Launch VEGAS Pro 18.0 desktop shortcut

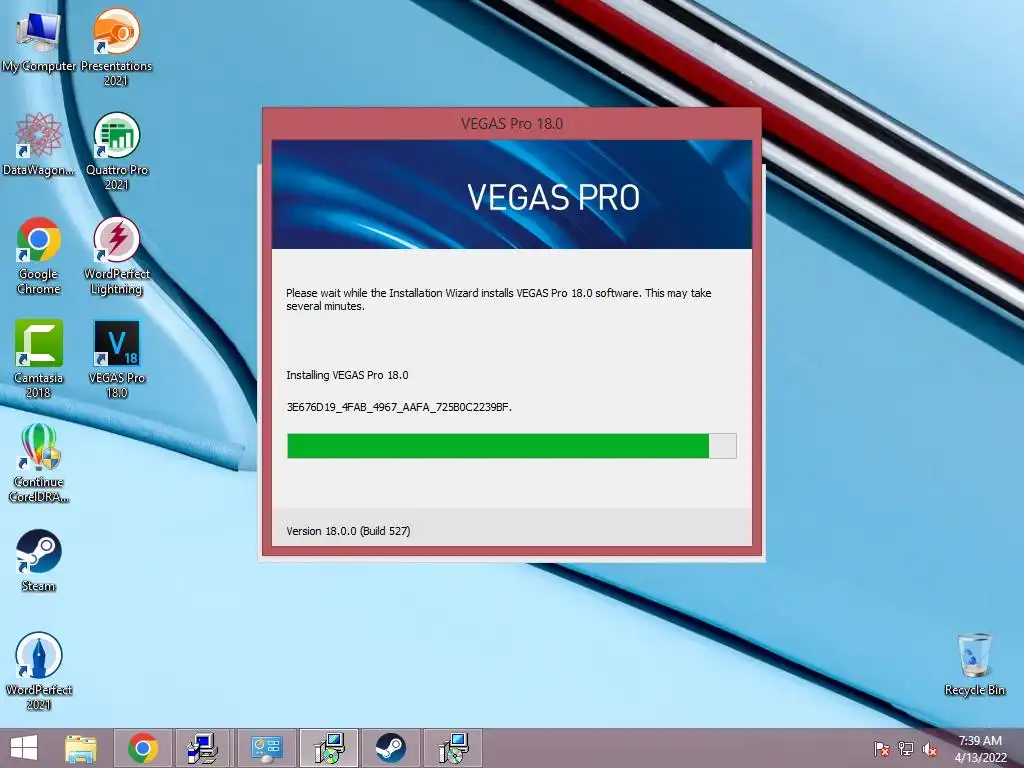pyautogui.click(x=116, y=359)
